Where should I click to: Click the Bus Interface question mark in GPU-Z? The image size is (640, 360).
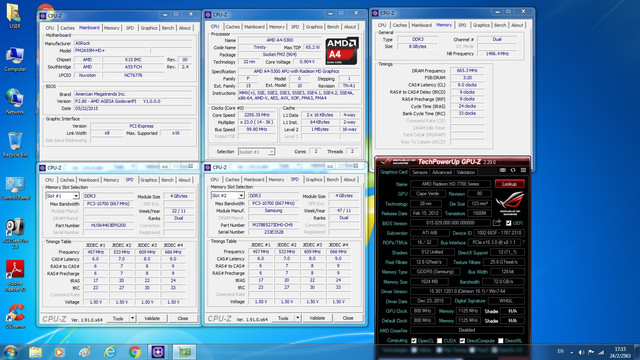(x=524, y=242)
